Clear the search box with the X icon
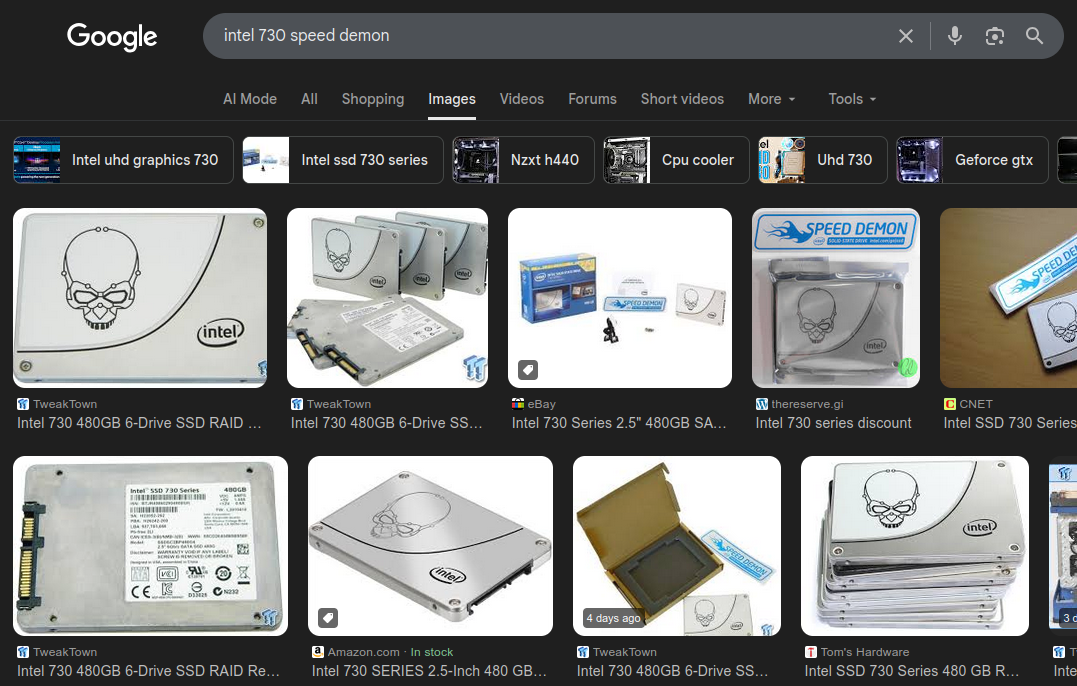The width and height of the screenshot is (1077, 686). point(906,36)
